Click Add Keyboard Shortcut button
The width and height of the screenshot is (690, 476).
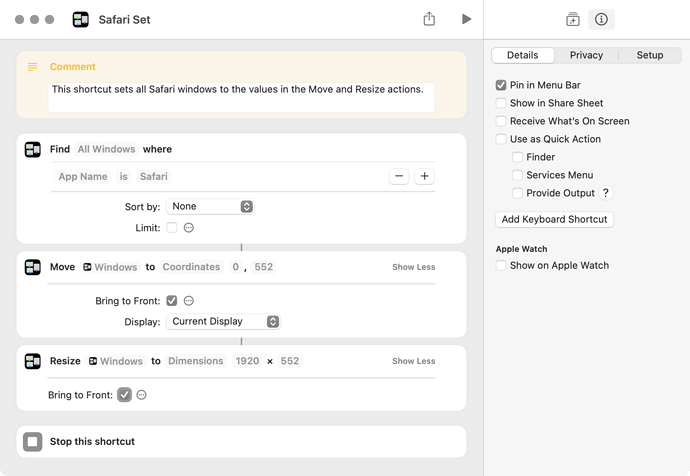coord(554,219)
